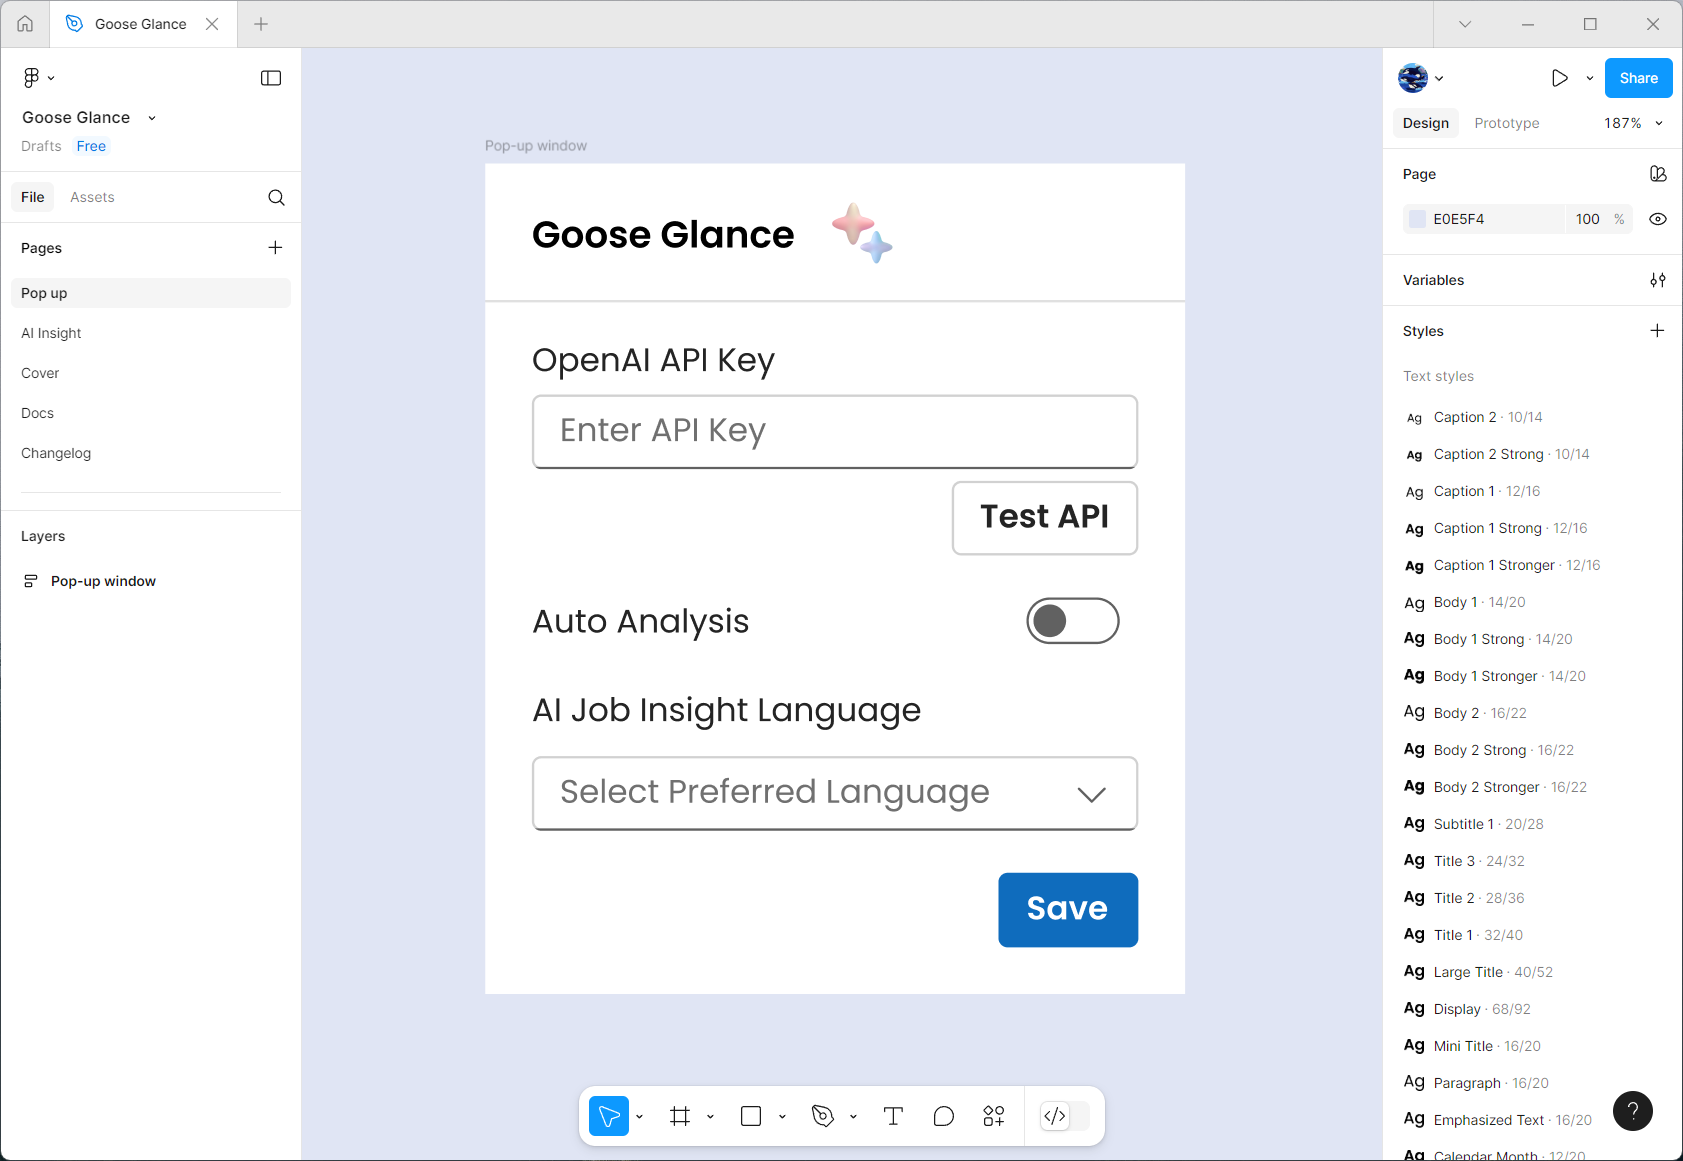The width and height of the screenshot is (1683, 1161).
Task: Select the Text tool
Action: 893,1116
